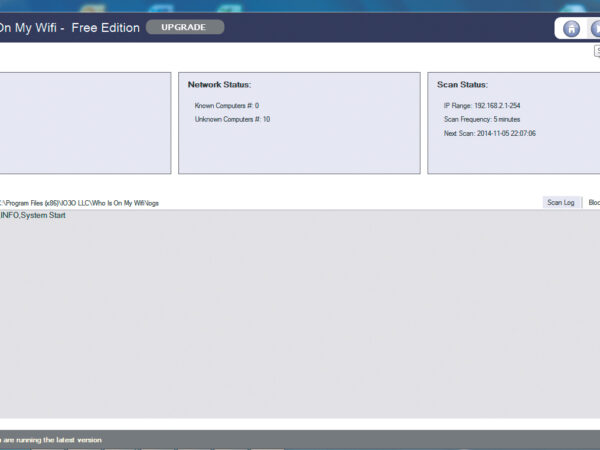Click the Next Scan timestamp
The image size is (600, 450).
click(x=490, y=133)
